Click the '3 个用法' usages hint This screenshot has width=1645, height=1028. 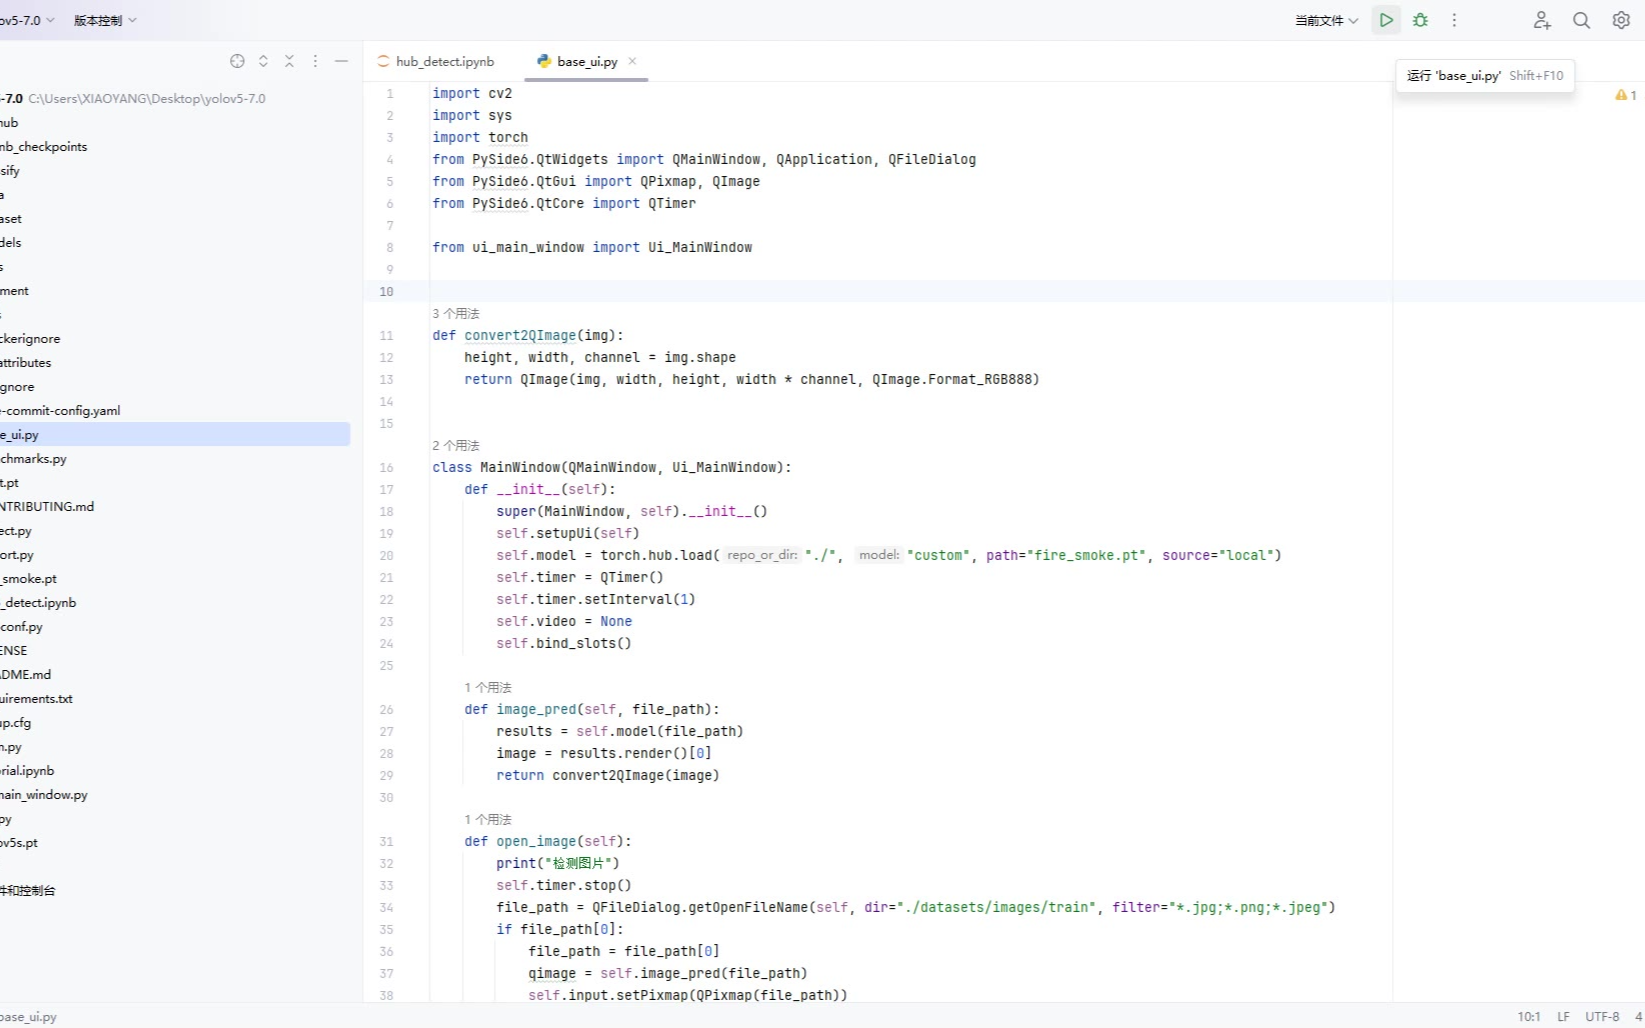[x=456, y=314]
